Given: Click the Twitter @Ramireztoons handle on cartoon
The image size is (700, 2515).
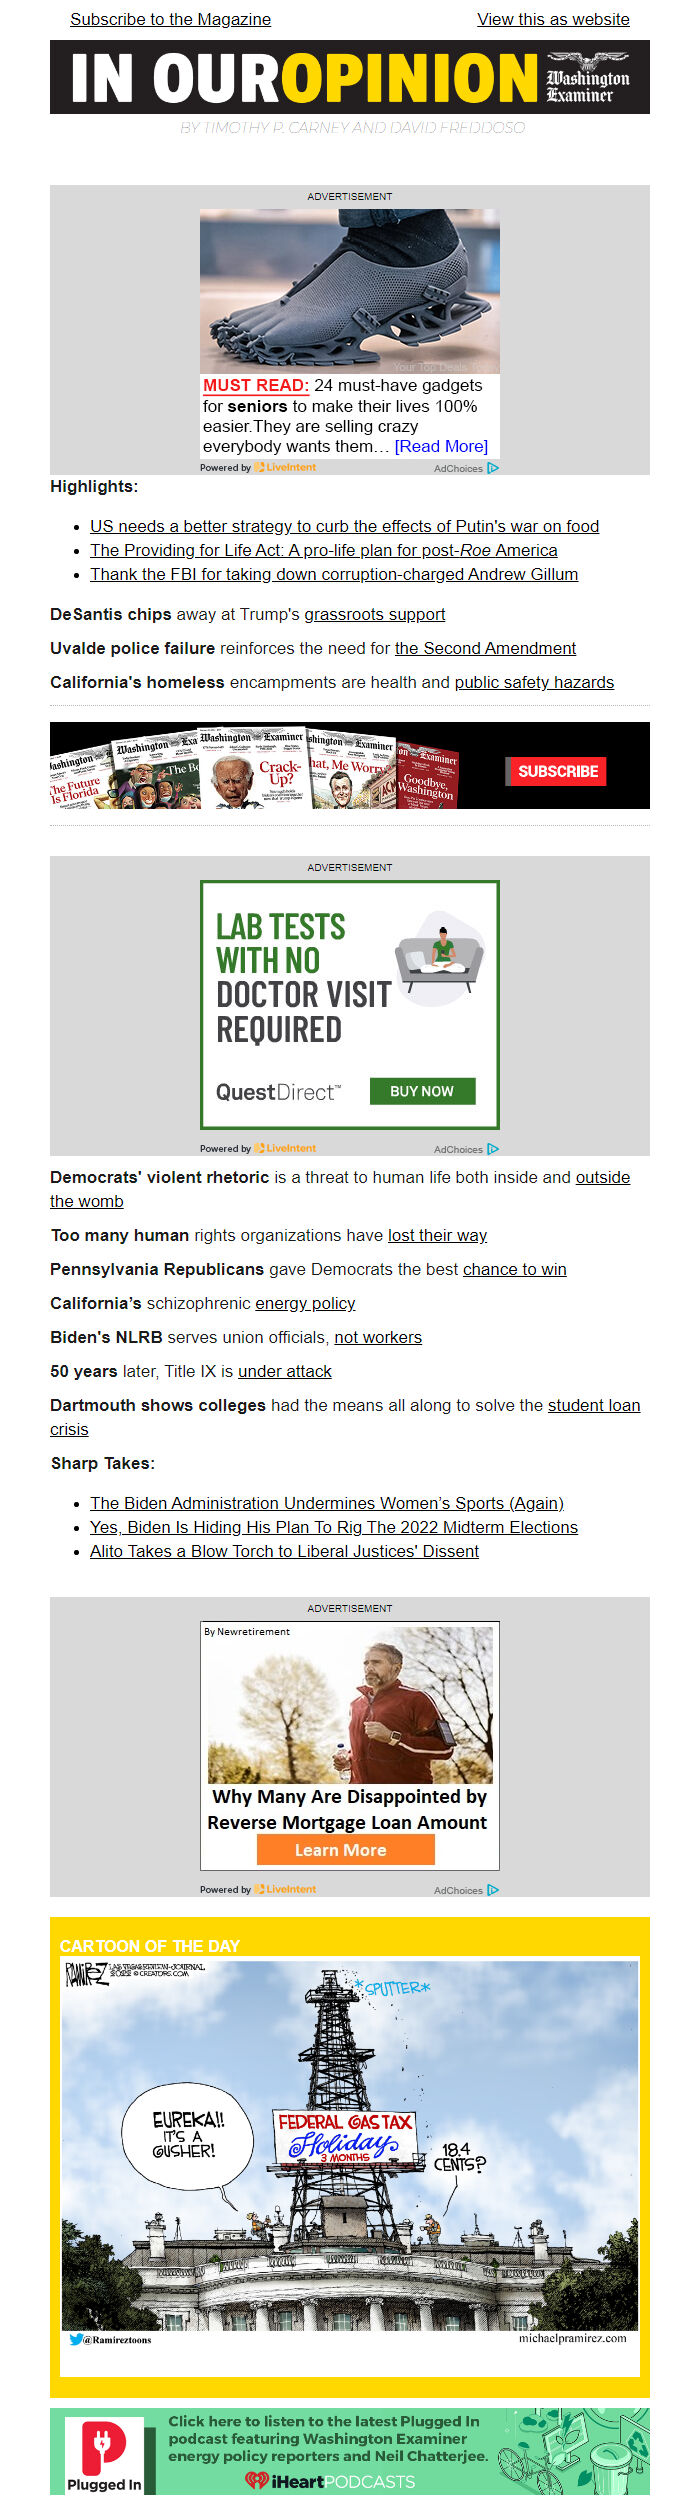Looking at the screenshot, I should 111,2339.
